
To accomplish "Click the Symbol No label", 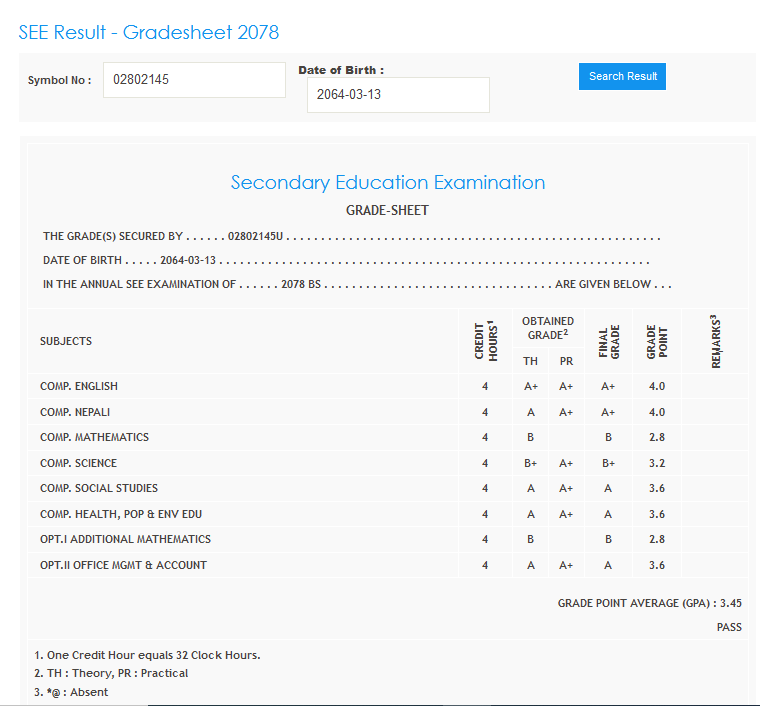I will [x=59, y=80].
